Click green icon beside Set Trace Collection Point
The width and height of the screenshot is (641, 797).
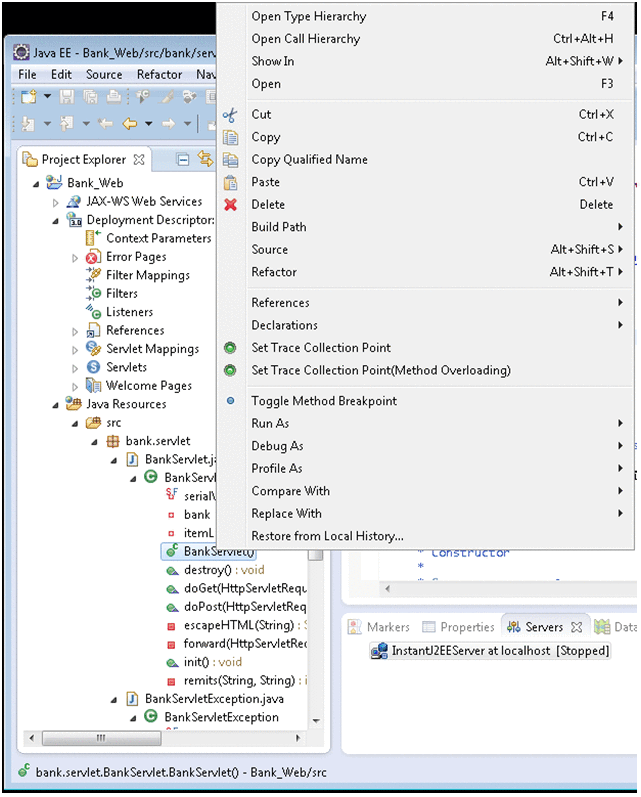click(230, 348)
